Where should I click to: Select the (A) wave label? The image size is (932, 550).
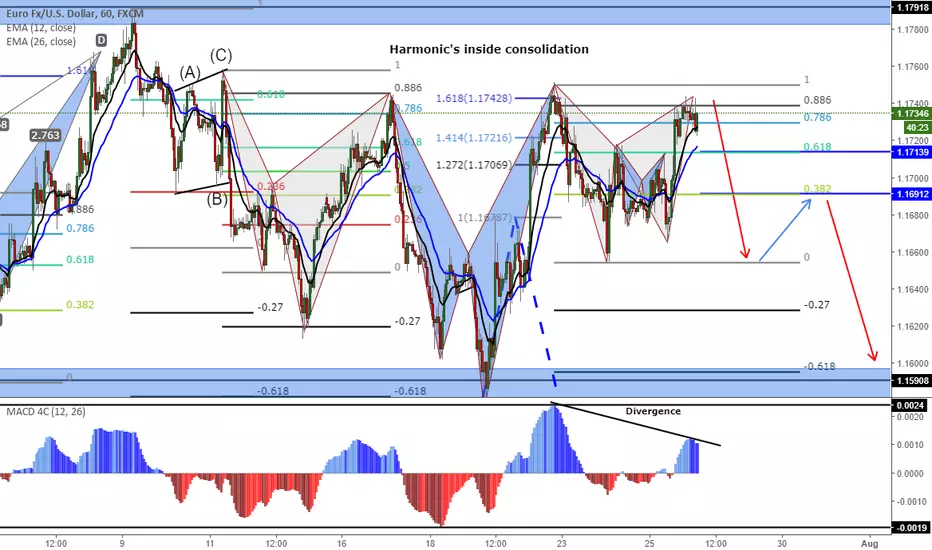tap(190, 73)
